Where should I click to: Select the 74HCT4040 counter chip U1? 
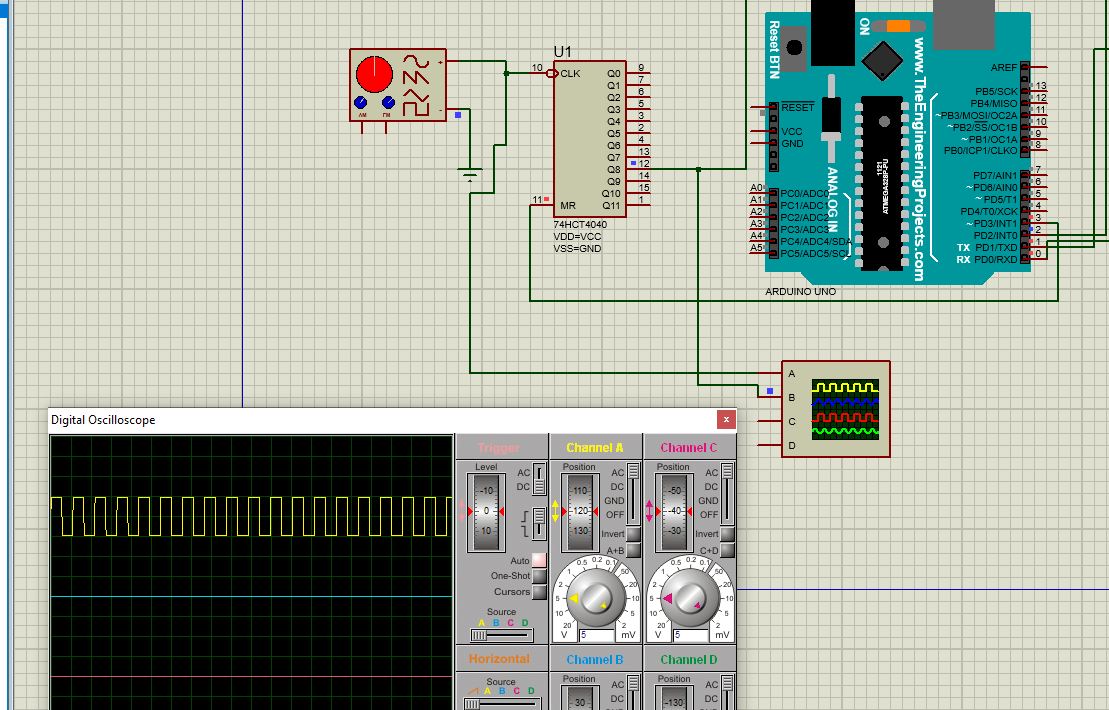click(590, 140)
